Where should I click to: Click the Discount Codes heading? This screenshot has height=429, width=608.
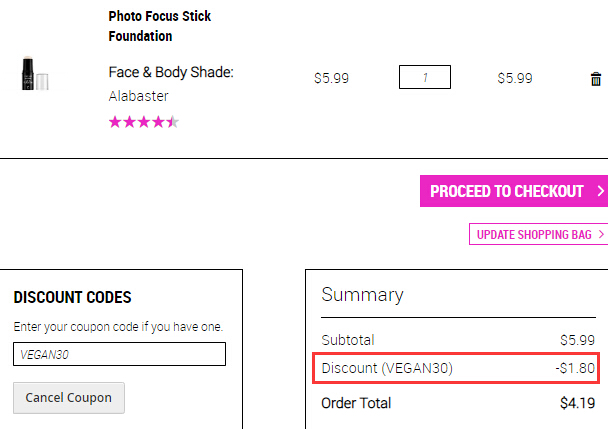73,298
